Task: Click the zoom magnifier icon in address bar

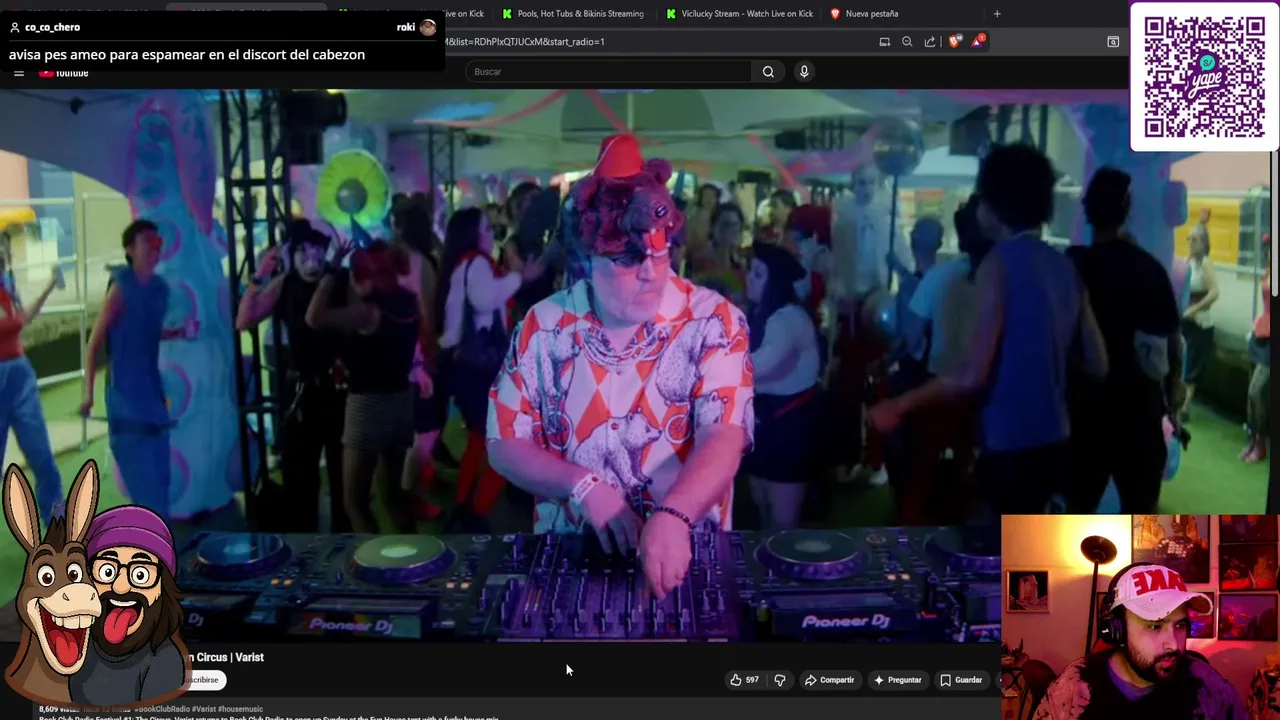Action: point(907,42)
